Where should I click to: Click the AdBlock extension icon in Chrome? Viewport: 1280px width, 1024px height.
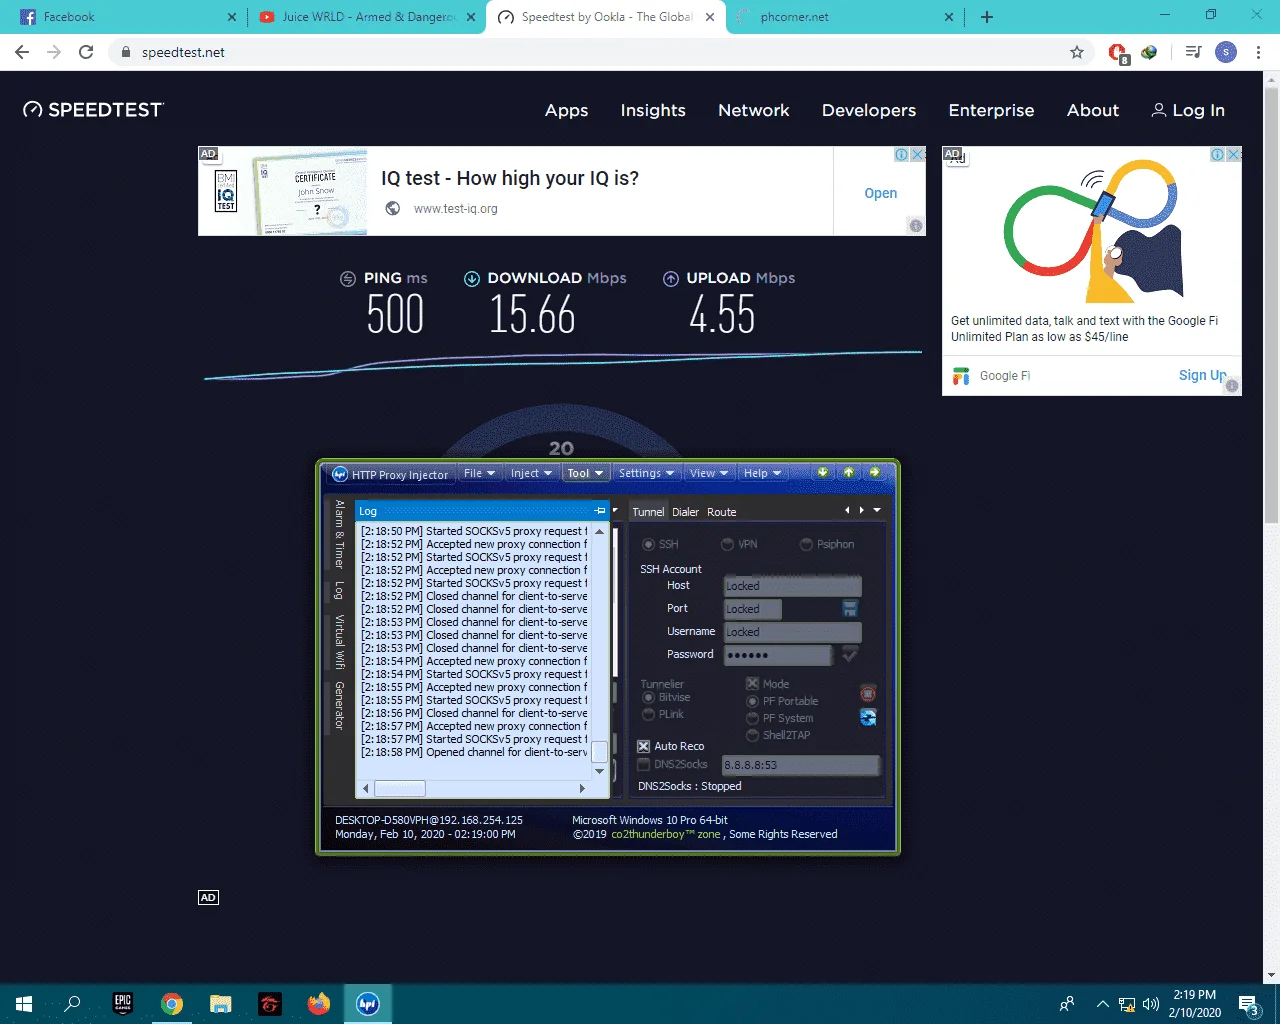point(1118,52)
